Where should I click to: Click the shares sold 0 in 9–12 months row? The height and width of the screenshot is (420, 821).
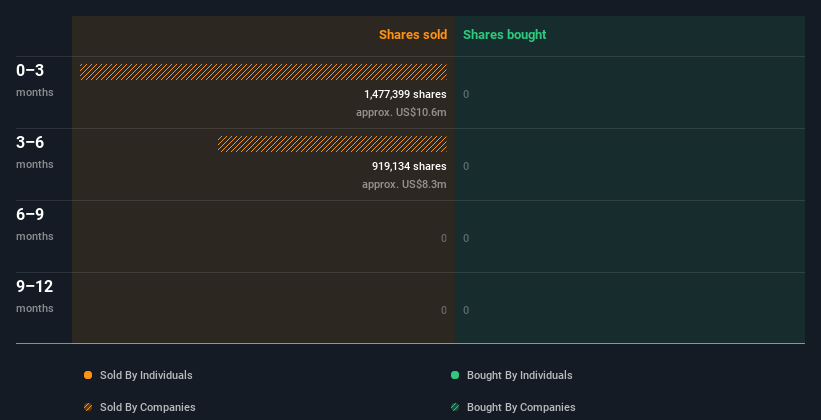point(444,310)
